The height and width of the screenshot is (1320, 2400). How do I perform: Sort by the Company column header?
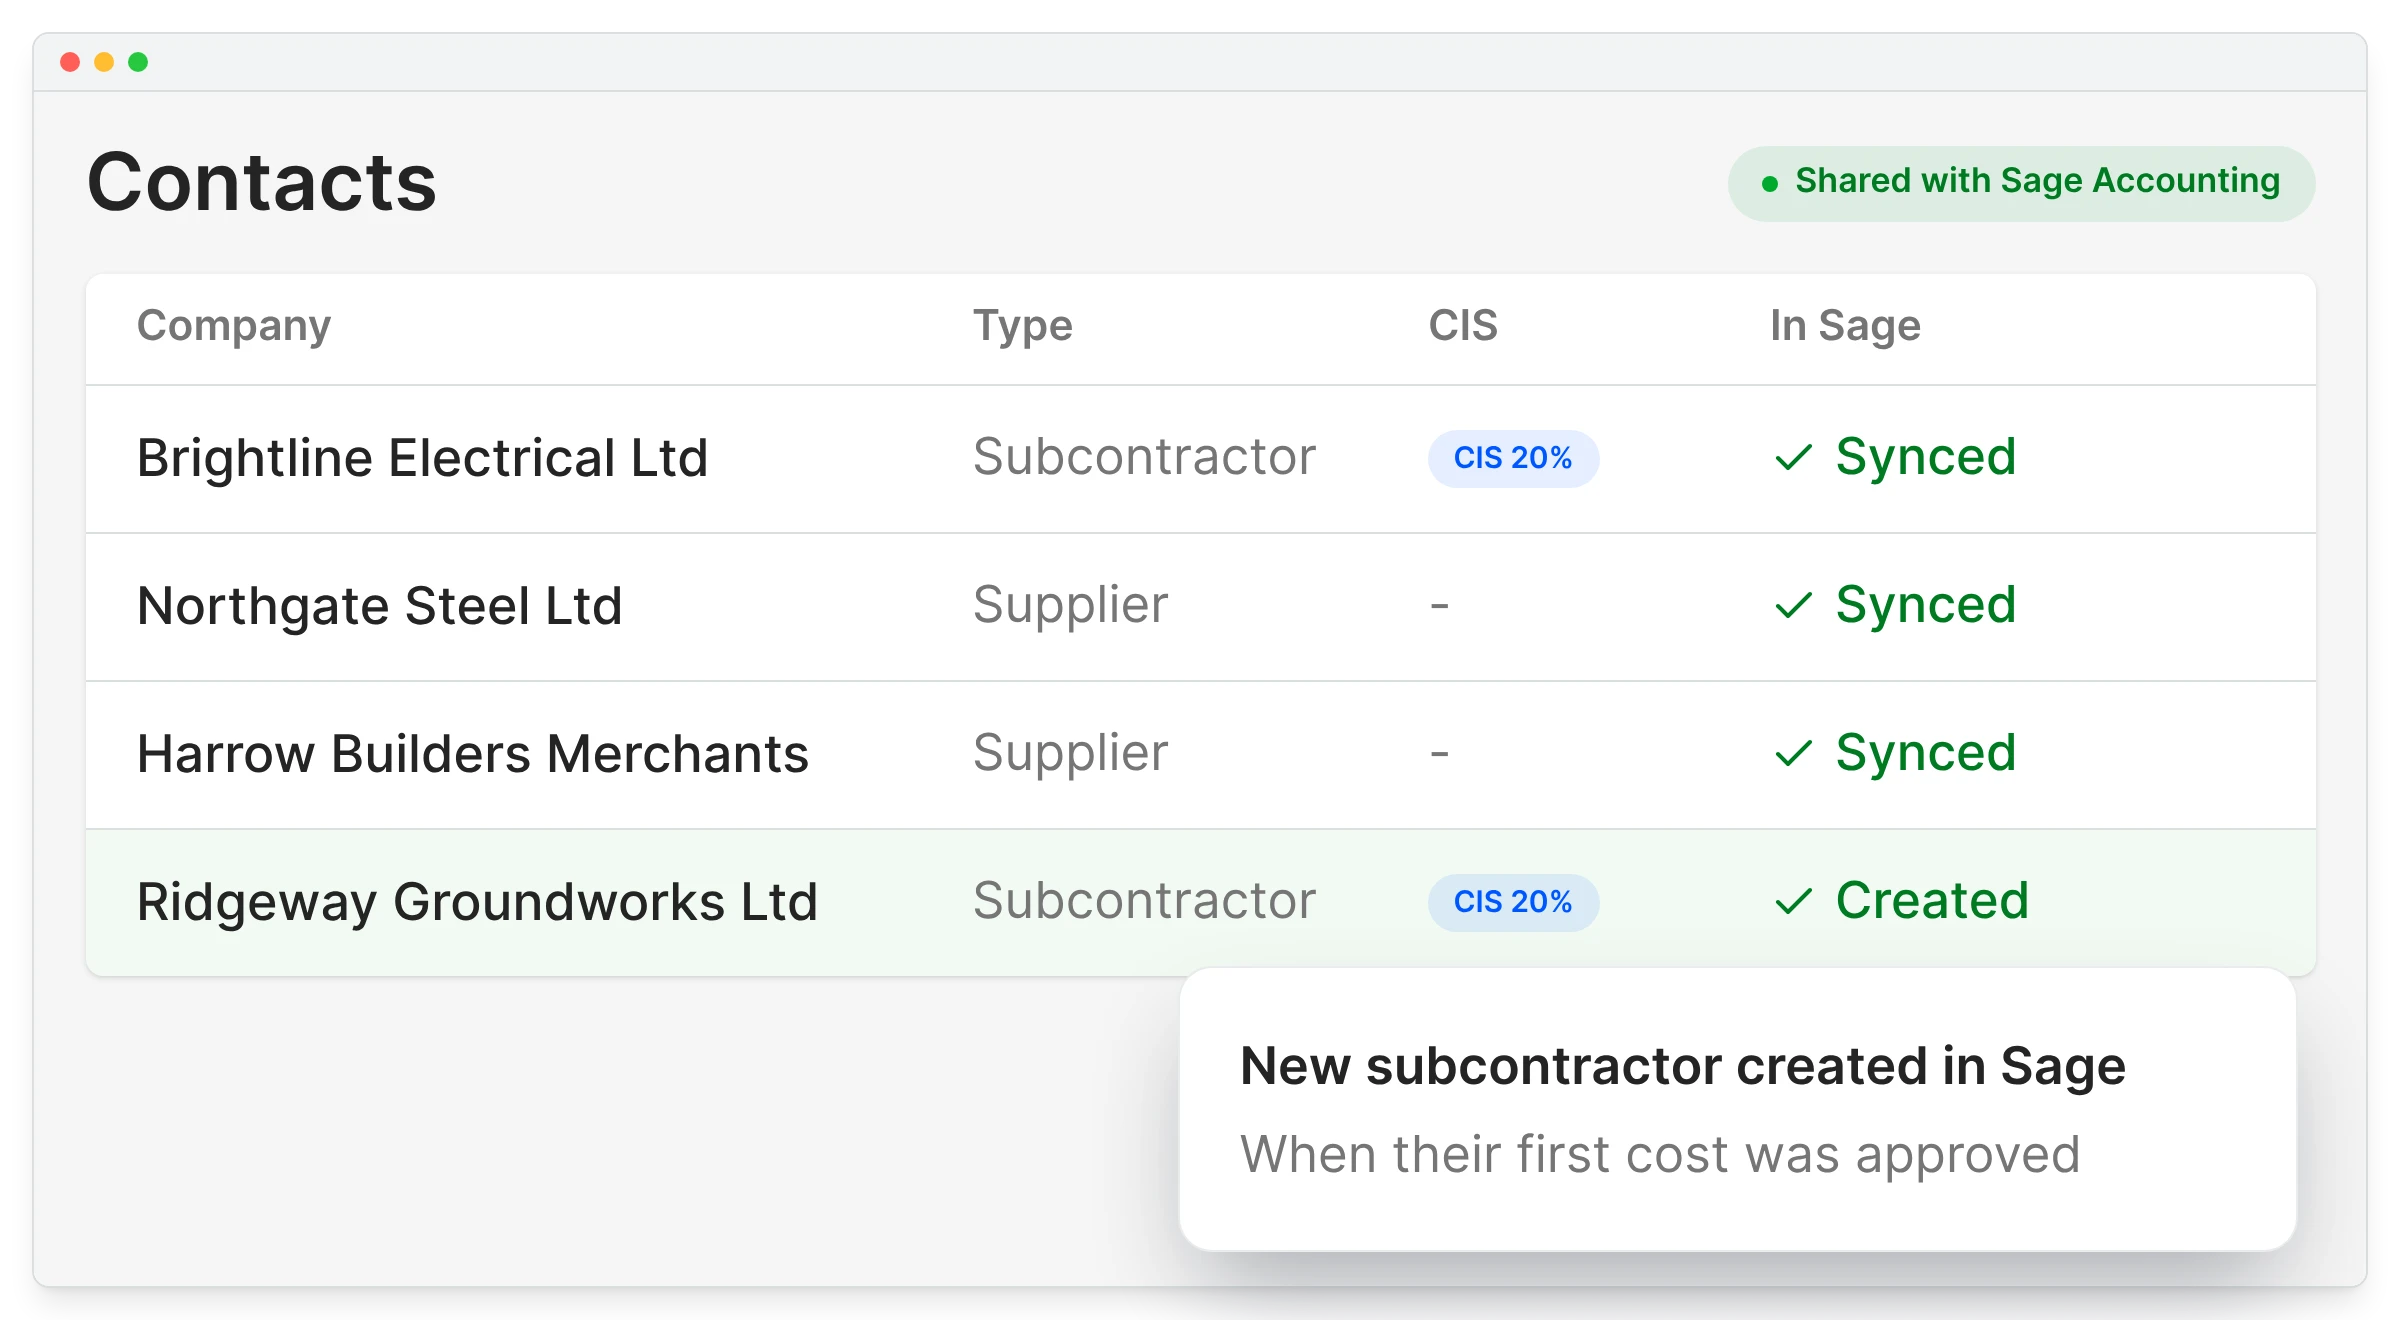click(234, 326)
